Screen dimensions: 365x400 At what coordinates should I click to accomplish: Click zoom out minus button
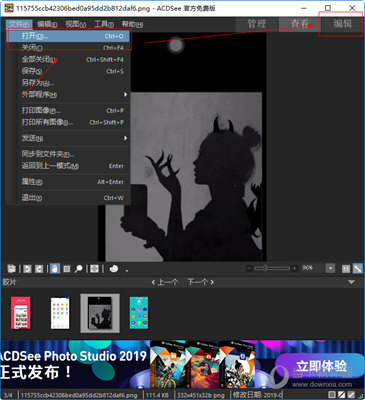(249, 268)
